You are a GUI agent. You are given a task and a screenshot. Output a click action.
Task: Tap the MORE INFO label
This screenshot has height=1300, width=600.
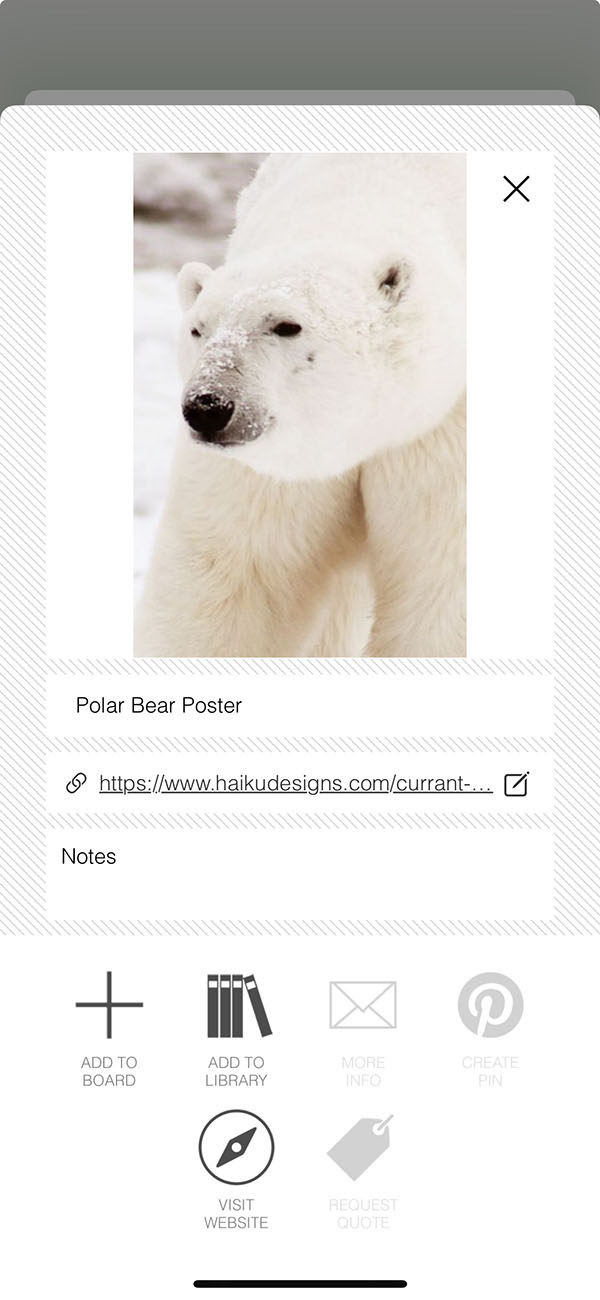tap(363, 1071)
